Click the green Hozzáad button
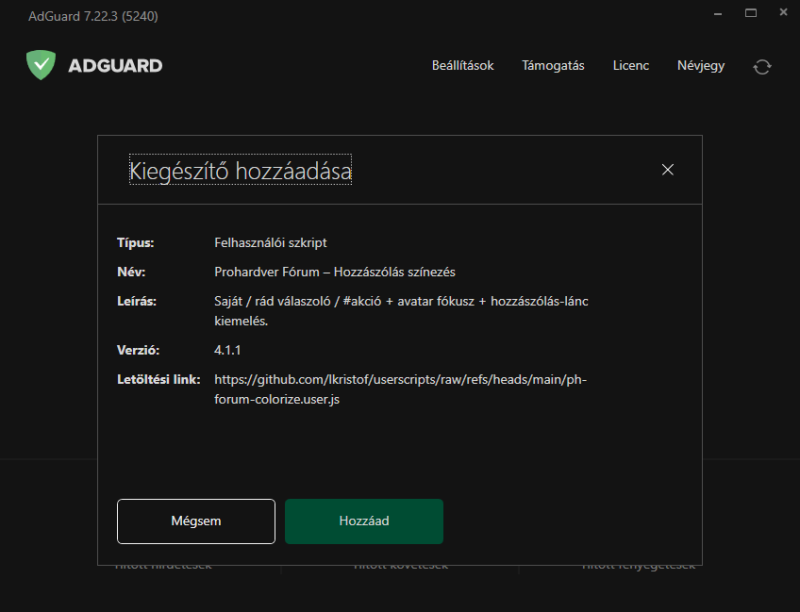 (x=364, y=521)
